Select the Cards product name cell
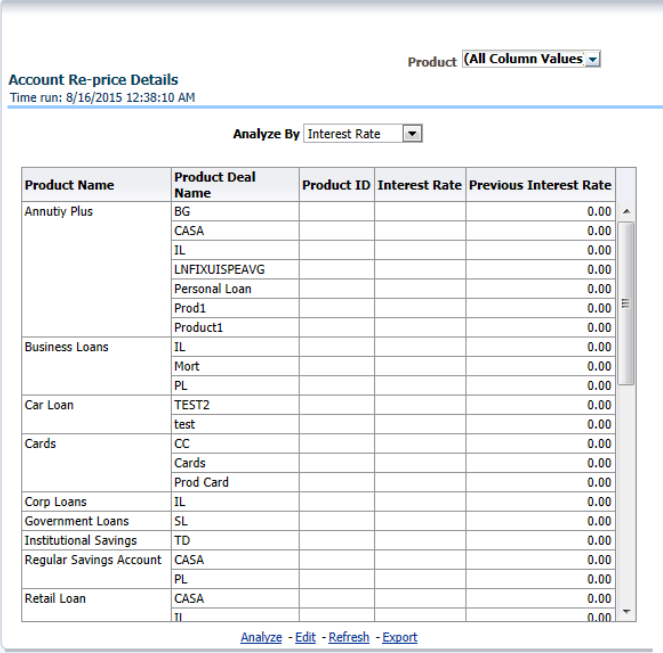 pos(96,463)
